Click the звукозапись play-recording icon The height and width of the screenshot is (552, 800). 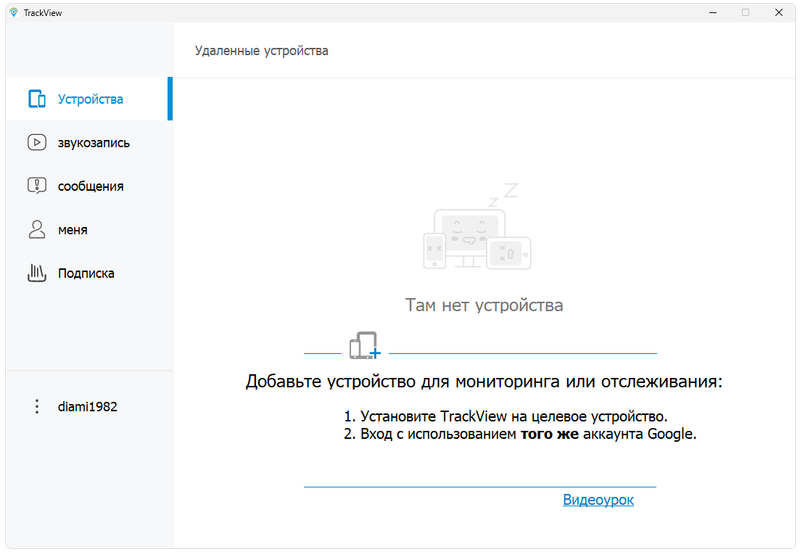[37, 142]
